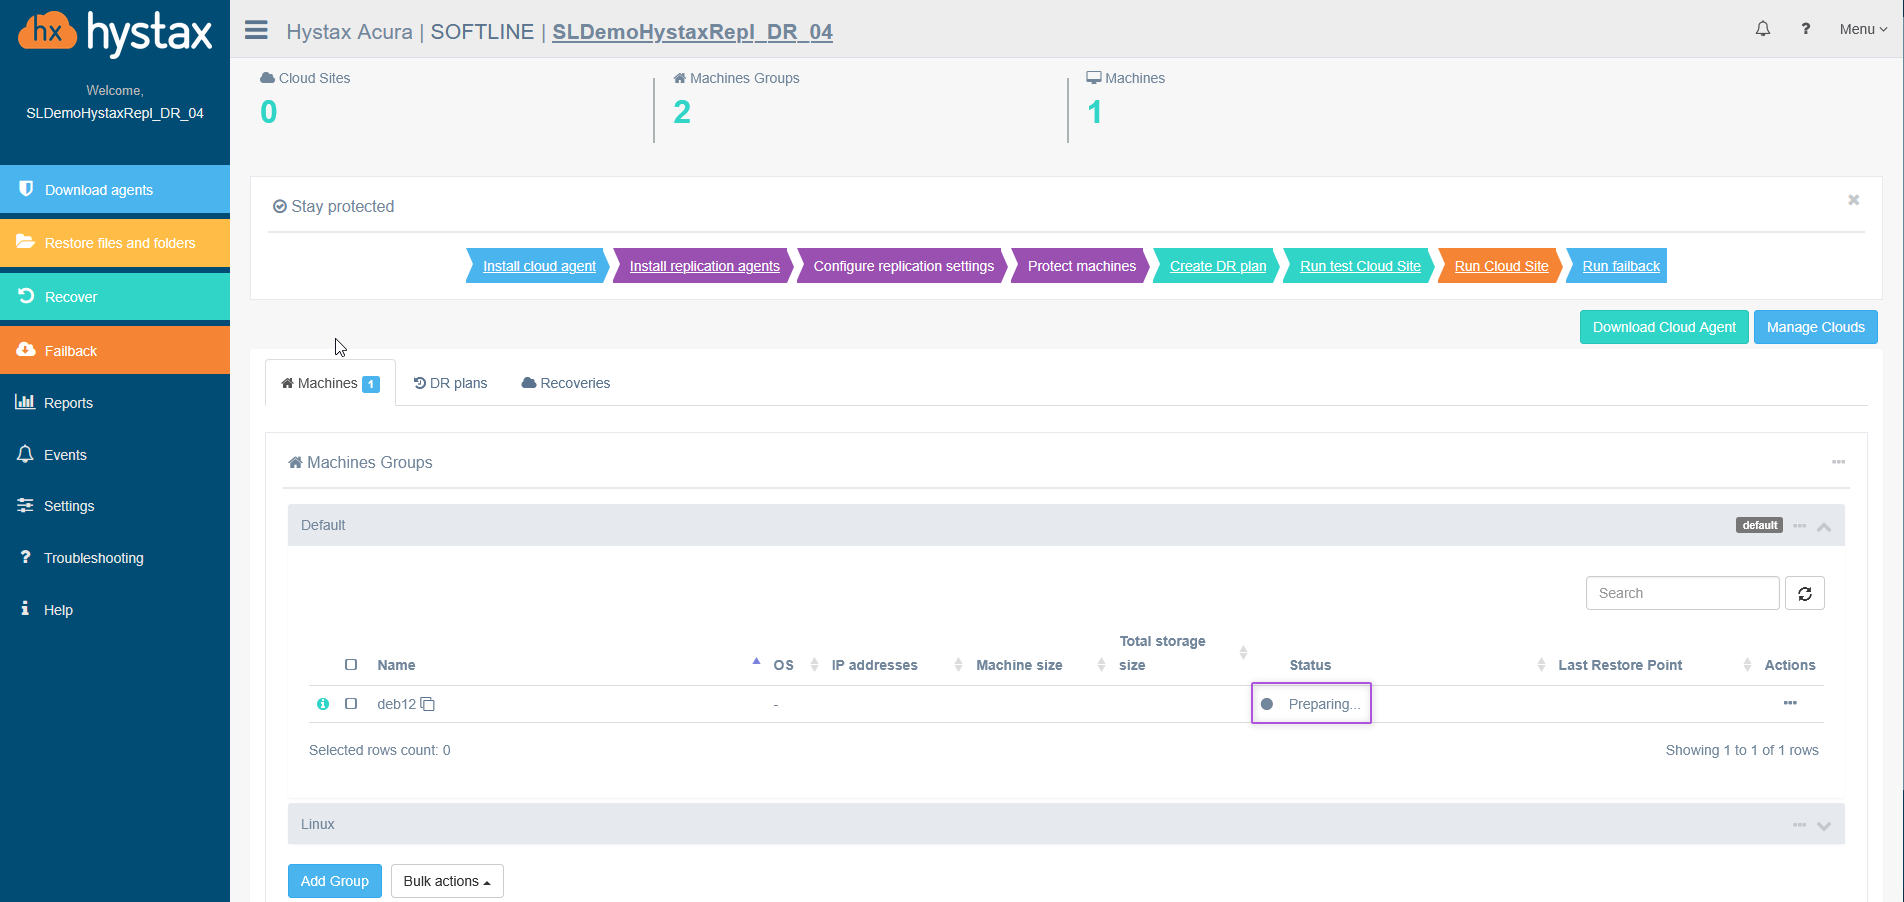This screenshot has width=1904, height=902.
Task: Click the Create DR plan link
Action: 1217,266
